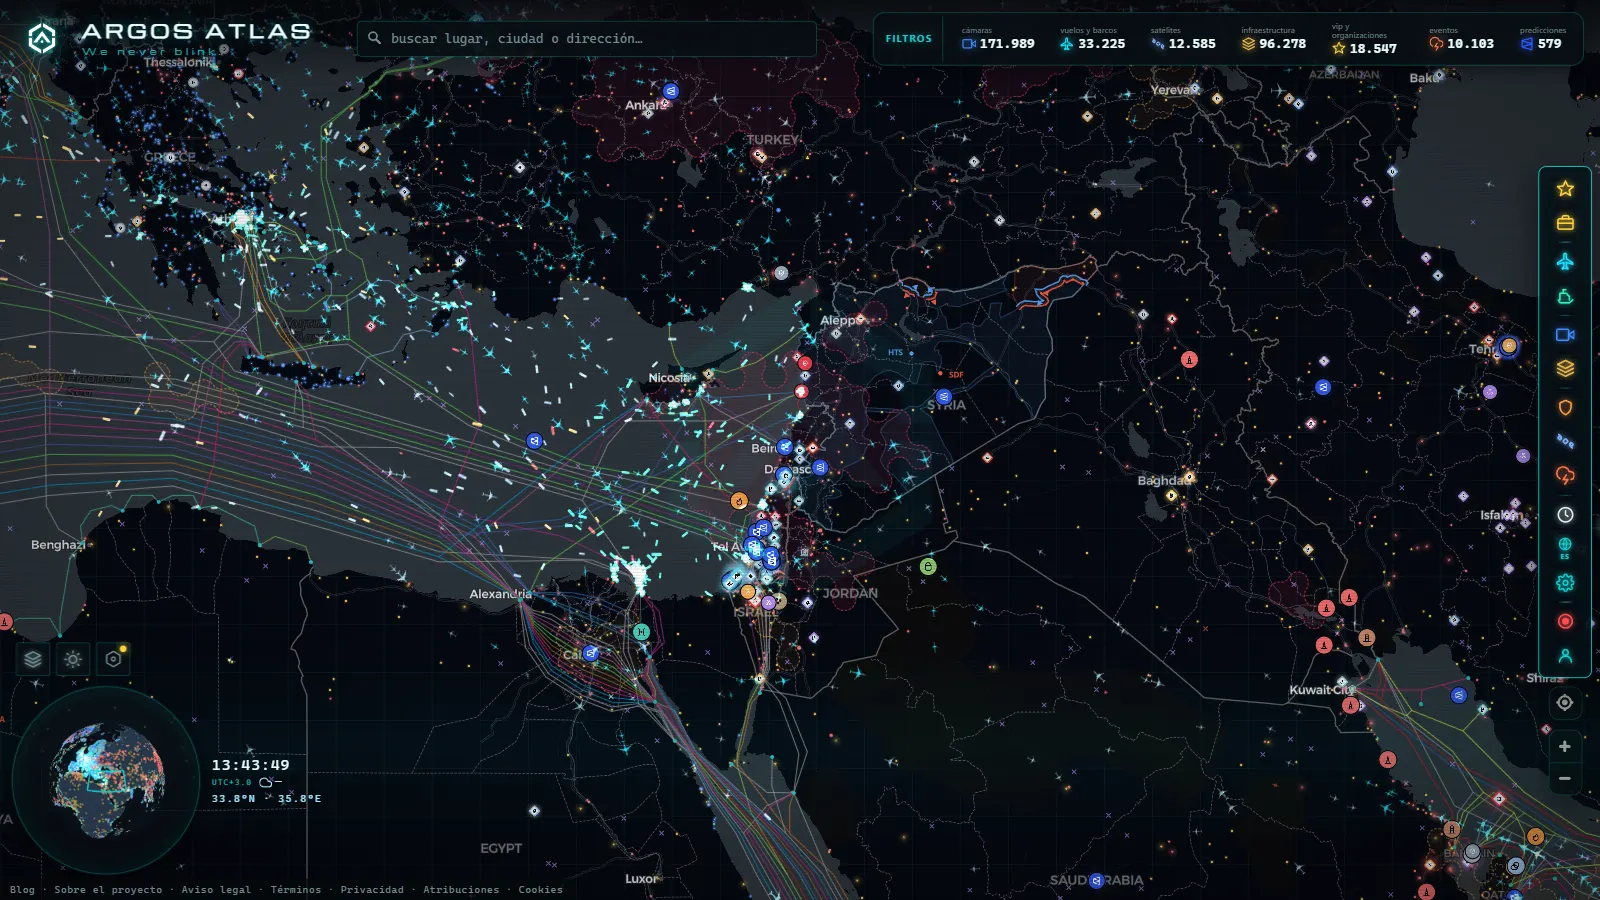Toggle the infraestructura filter 96.278
The height and width of the screenshot is (900, 1600).
1274,39
